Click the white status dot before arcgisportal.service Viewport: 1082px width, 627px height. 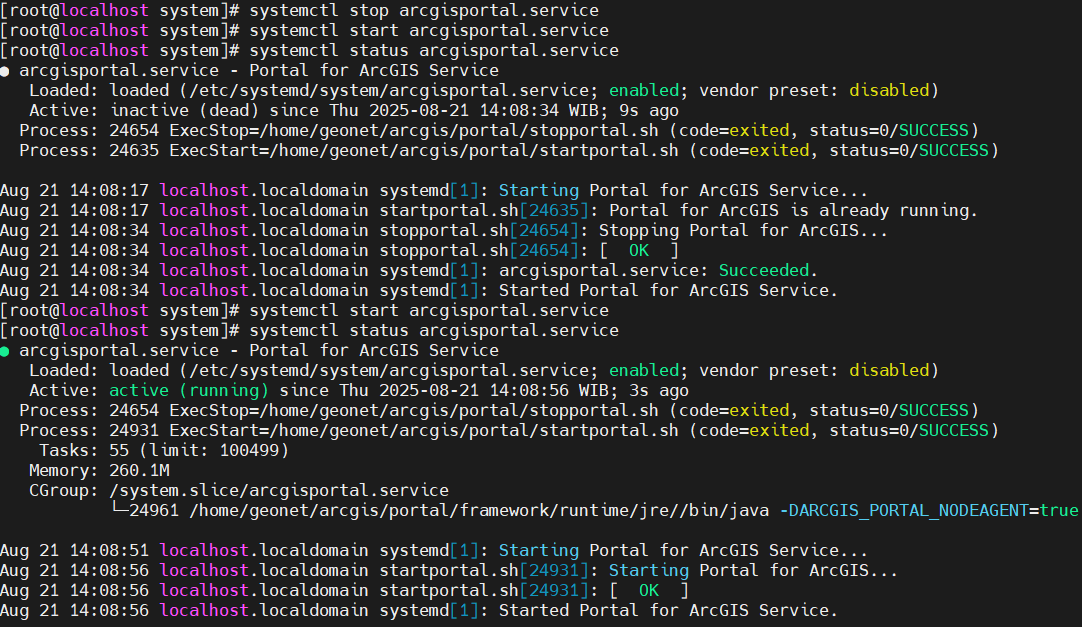(x=5, y=71)
